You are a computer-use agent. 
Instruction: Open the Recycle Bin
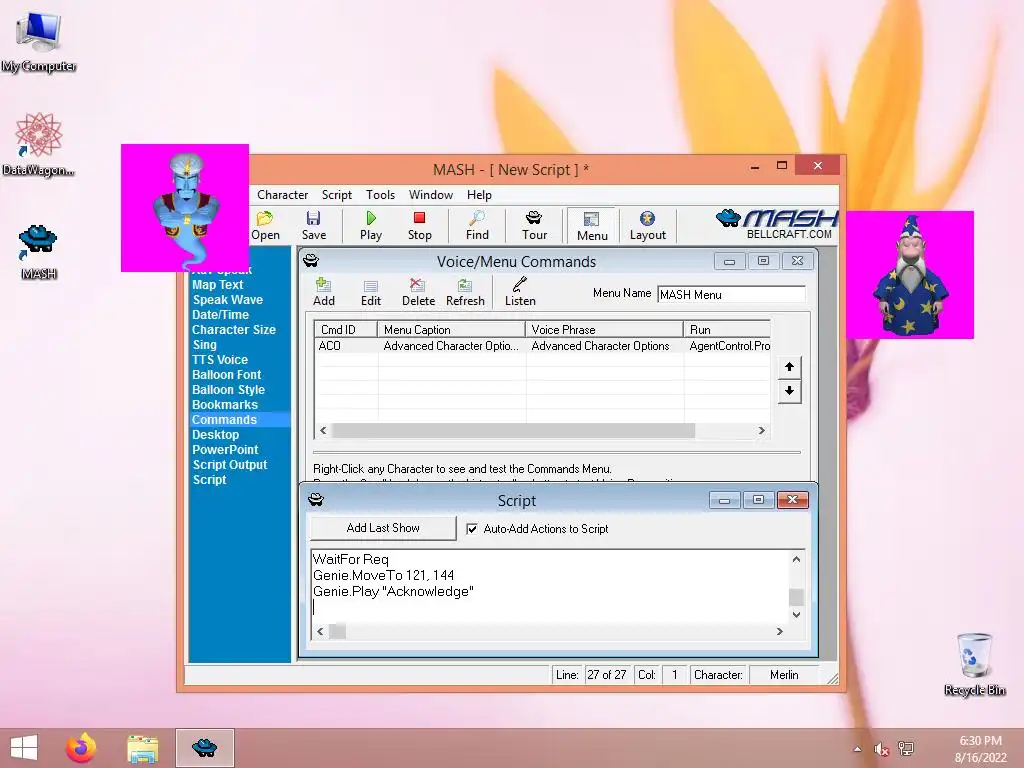(x=974, y=664)
